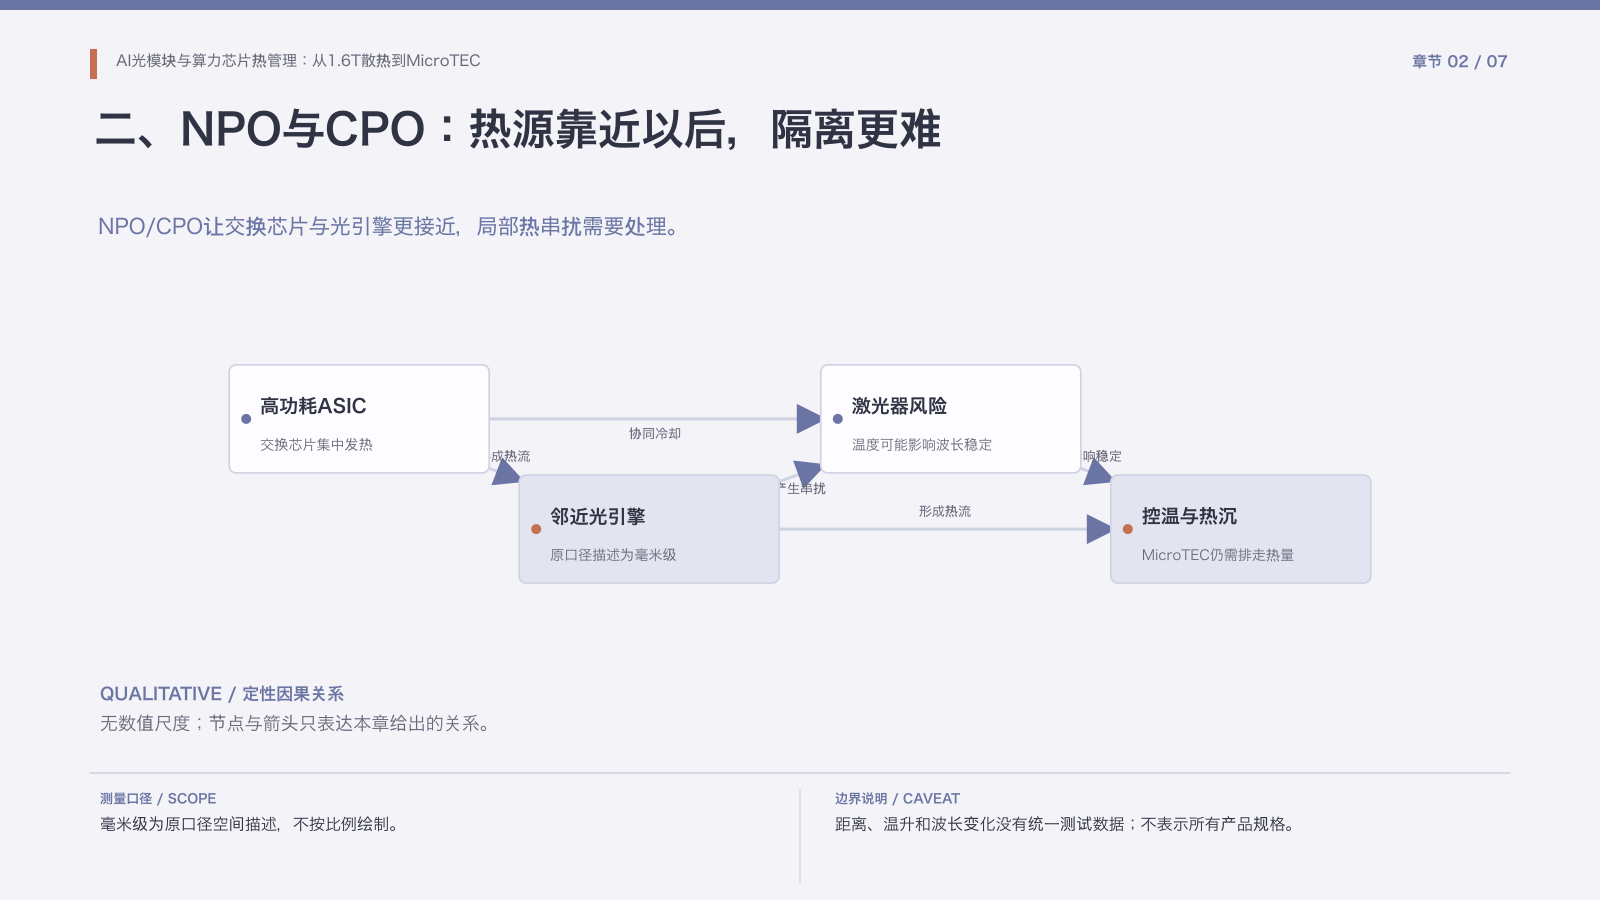Click the "QUALITATIVE / 定性因果关系" heading

[x=222, y=694]
